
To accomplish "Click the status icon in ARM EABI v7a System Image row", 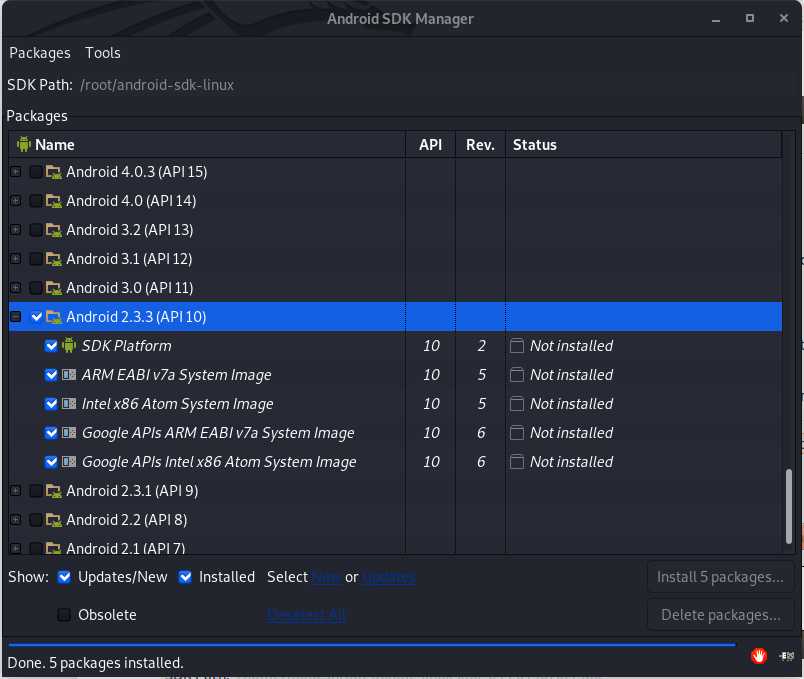I will [x=517, y=375].
